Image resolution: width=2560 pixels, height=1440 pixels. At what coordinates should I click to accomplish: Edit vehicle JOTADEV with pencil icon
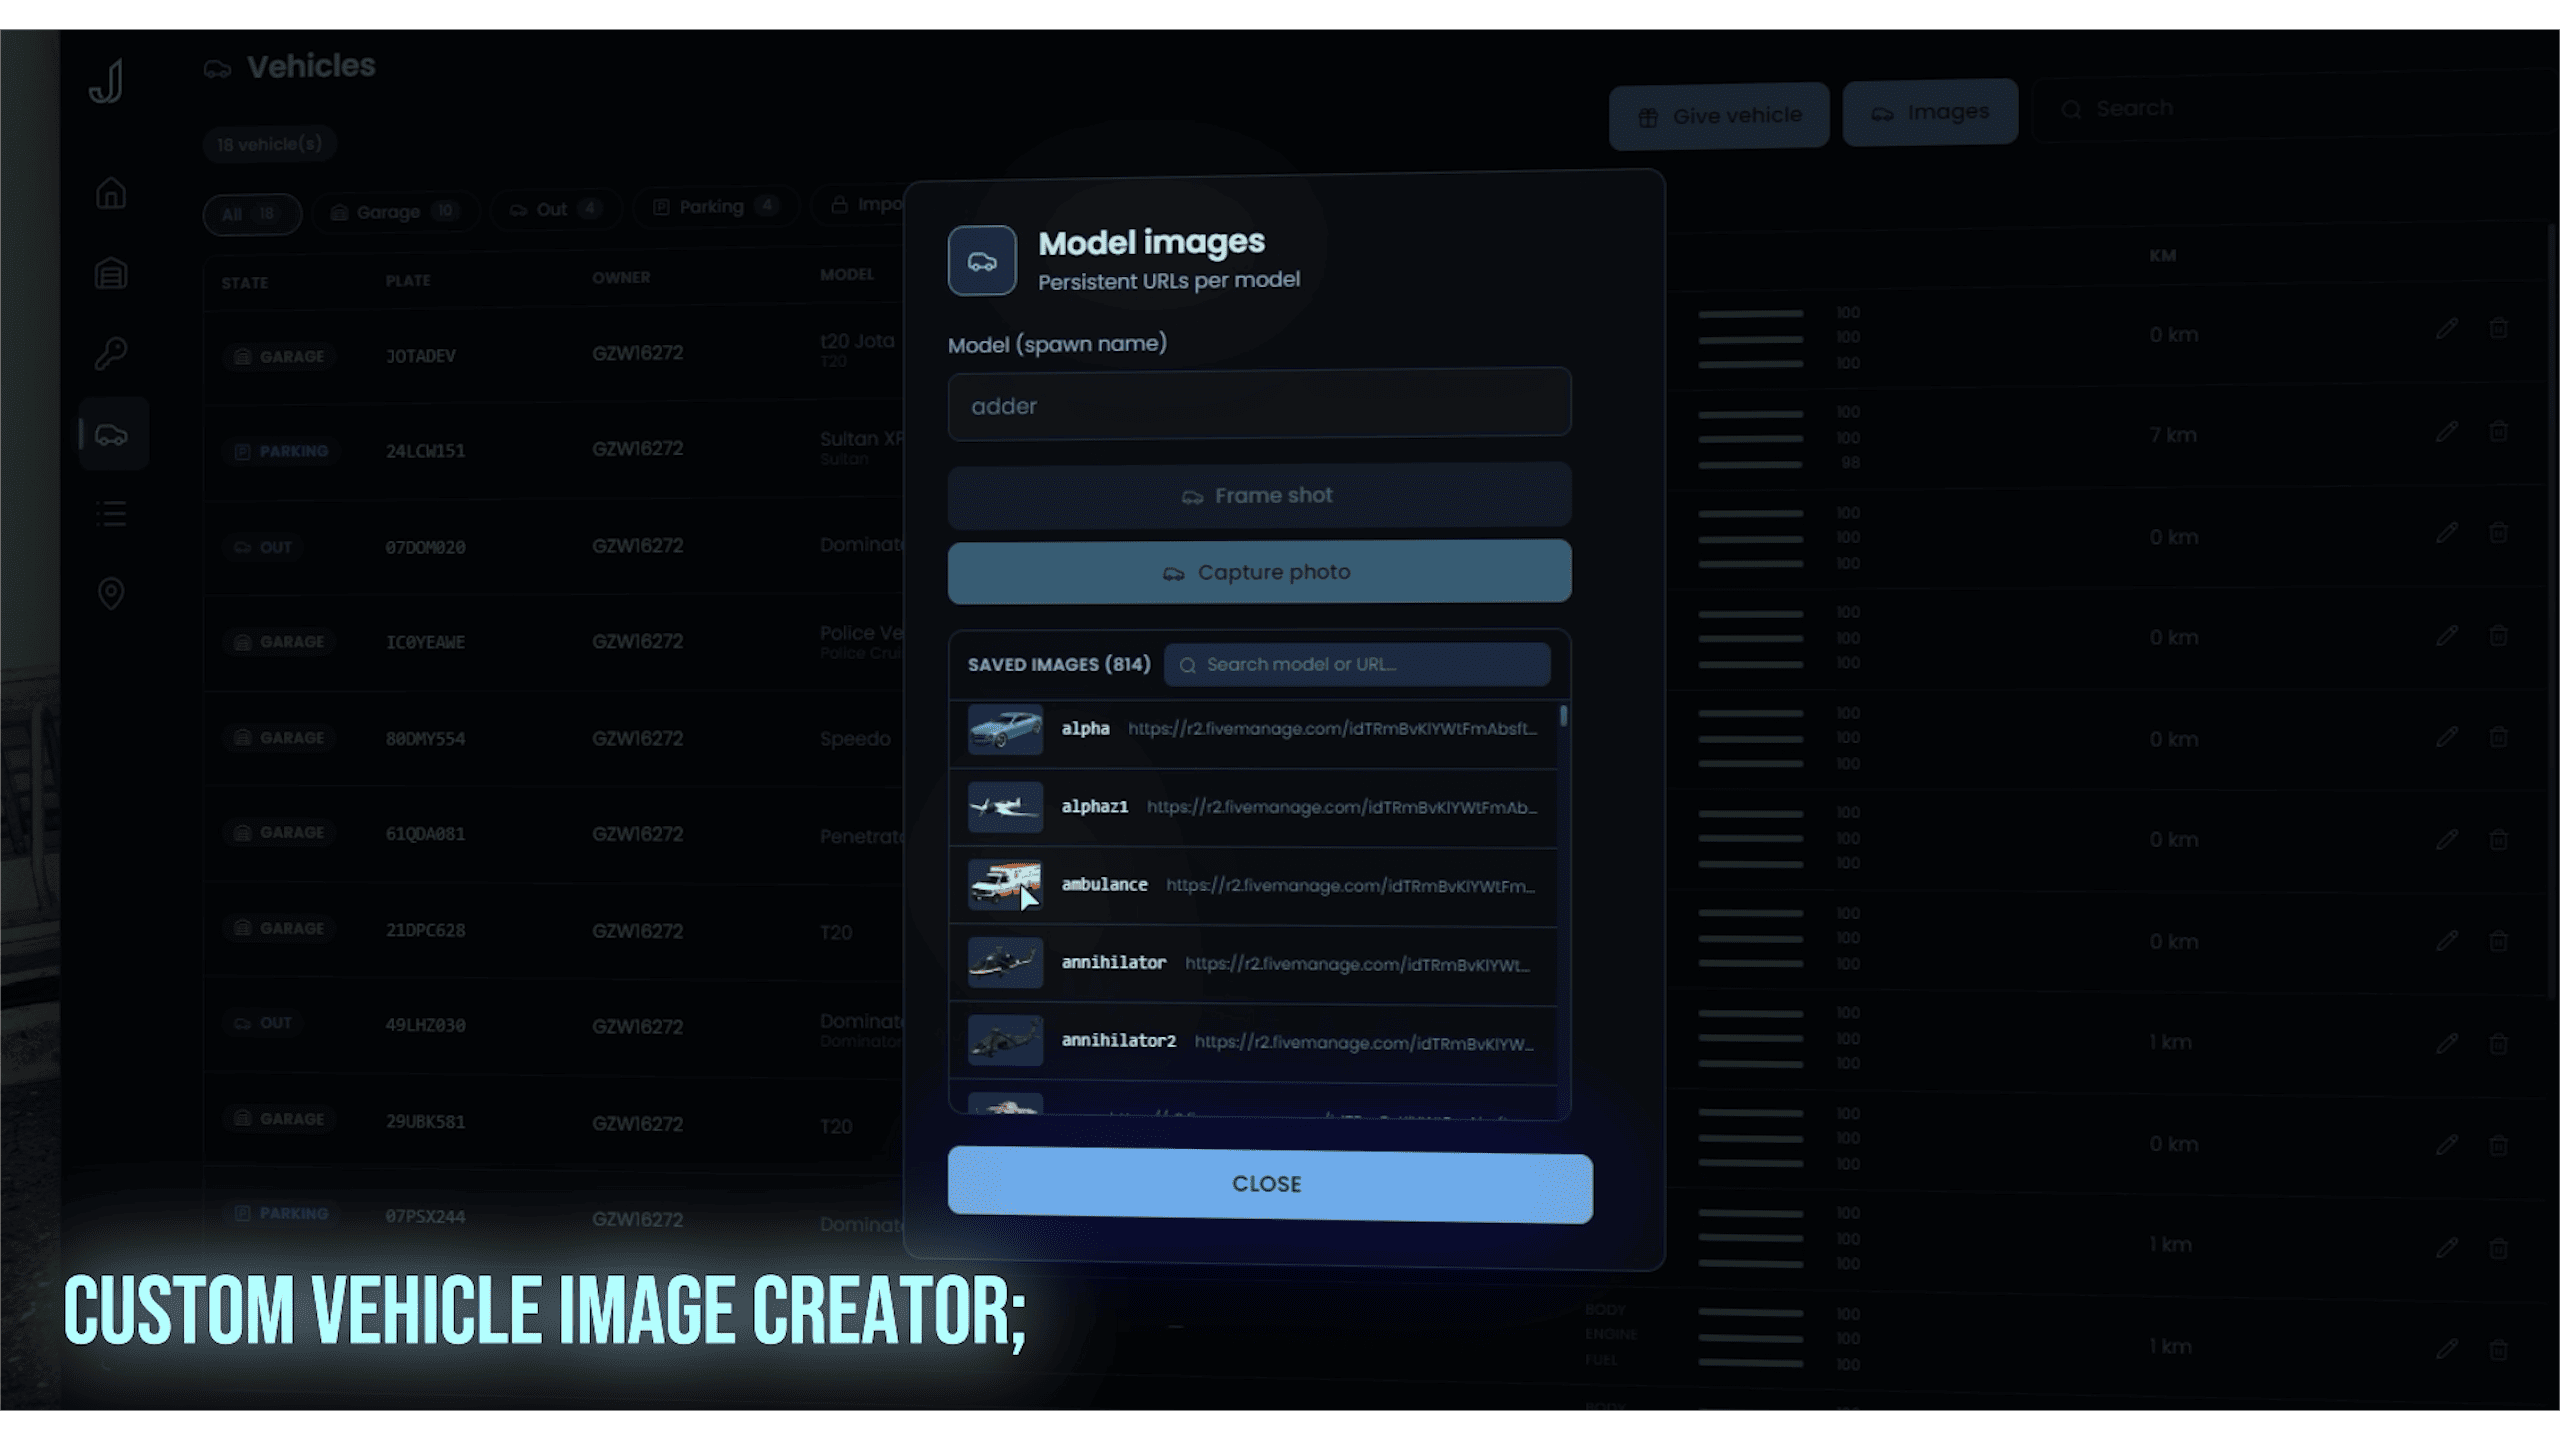[x=2447, y=328]
